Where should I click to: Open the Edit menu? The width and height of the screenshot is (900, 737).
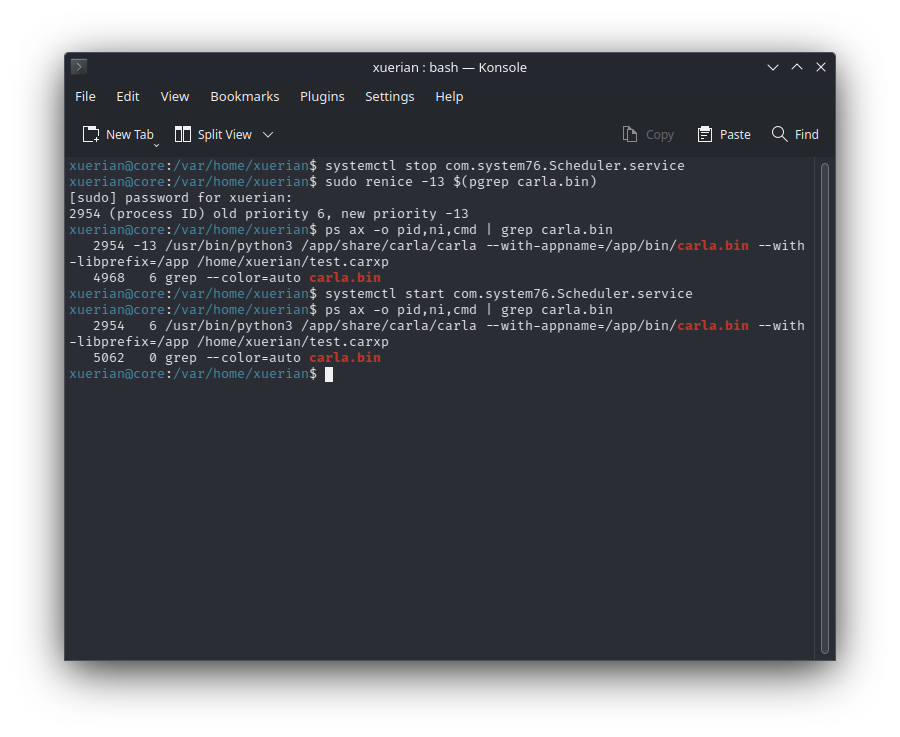click(x=127, y=96)
